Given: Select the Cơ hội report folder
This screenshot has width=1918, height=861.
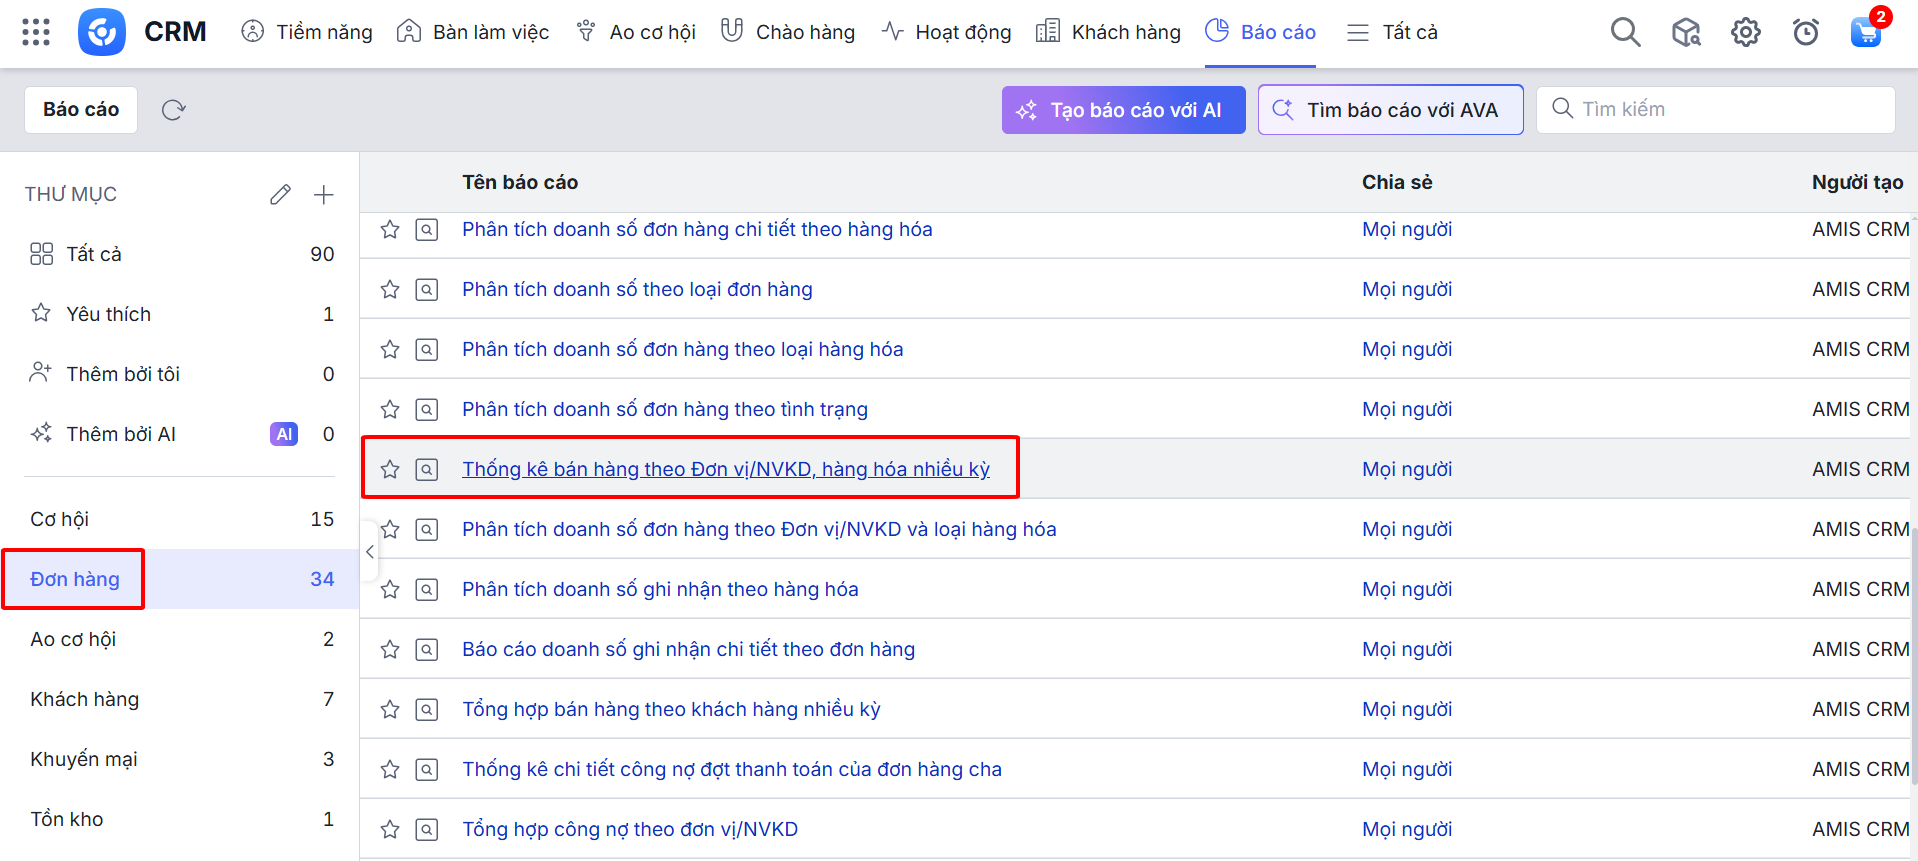Looking at the screenshot, I should (60, 519).
